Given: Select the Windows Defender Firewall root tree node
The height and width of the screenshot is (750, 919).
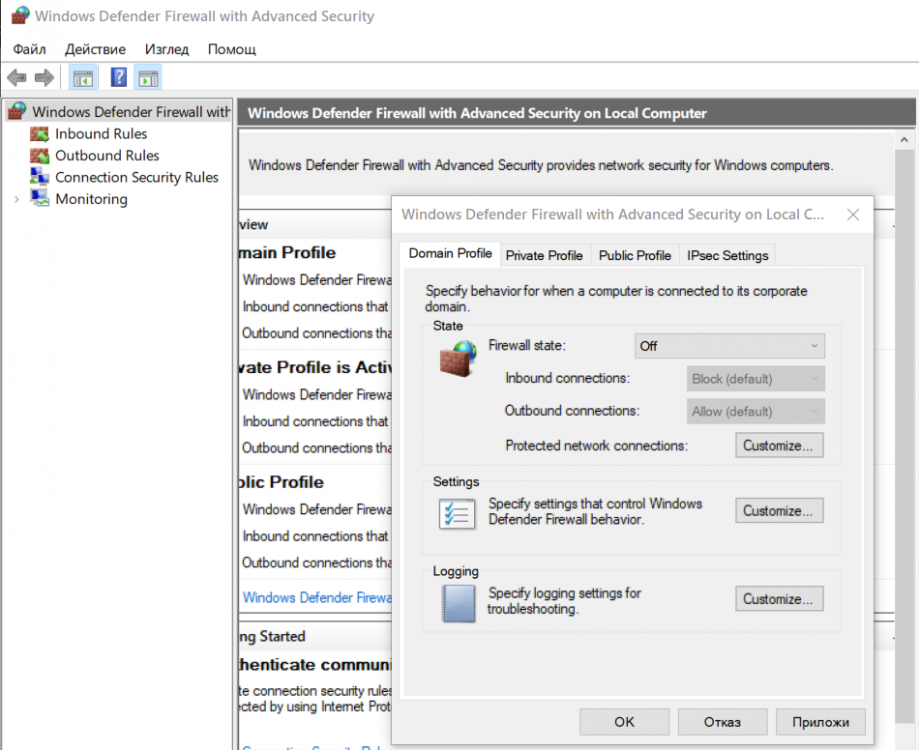Looking at the screenshot, I should [120, 111].
